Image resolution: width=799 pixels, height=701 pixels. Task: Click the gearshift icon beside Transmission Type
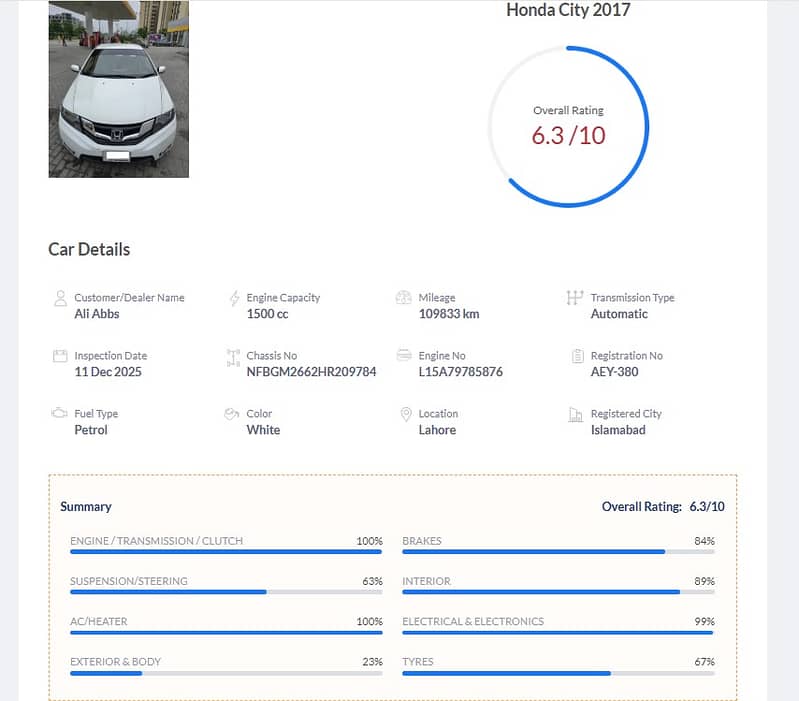574,297
